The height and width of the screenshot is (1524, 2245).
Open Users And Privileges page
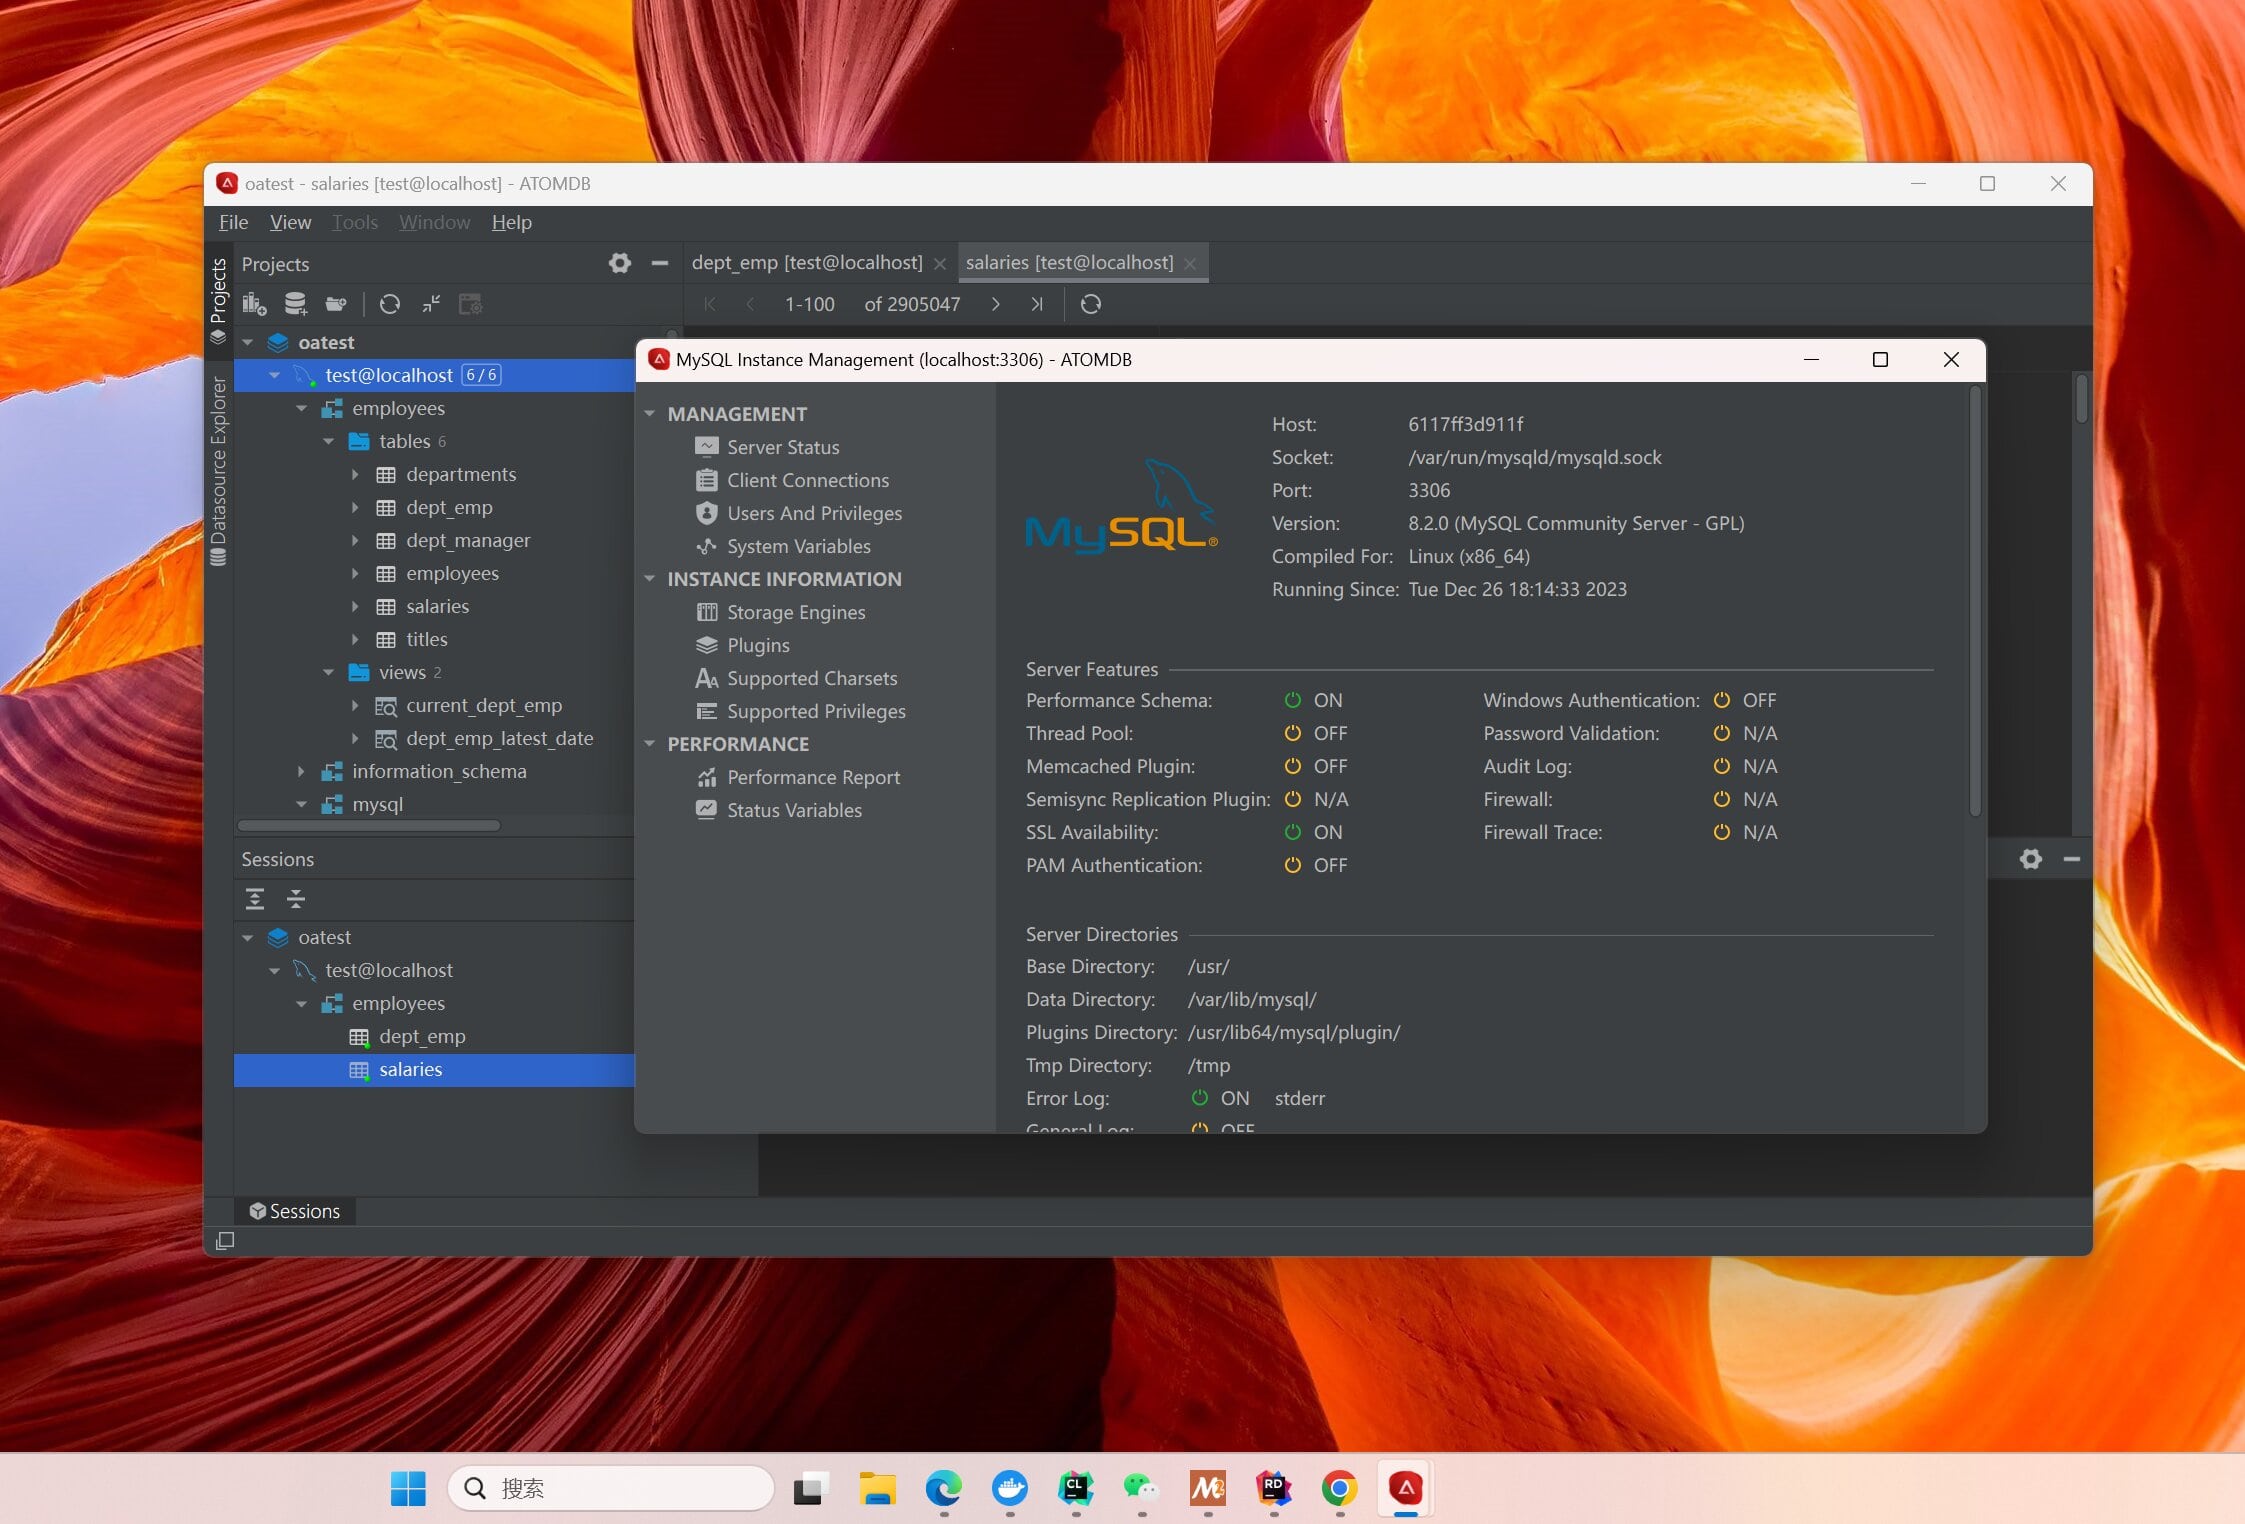coord(813,513)
